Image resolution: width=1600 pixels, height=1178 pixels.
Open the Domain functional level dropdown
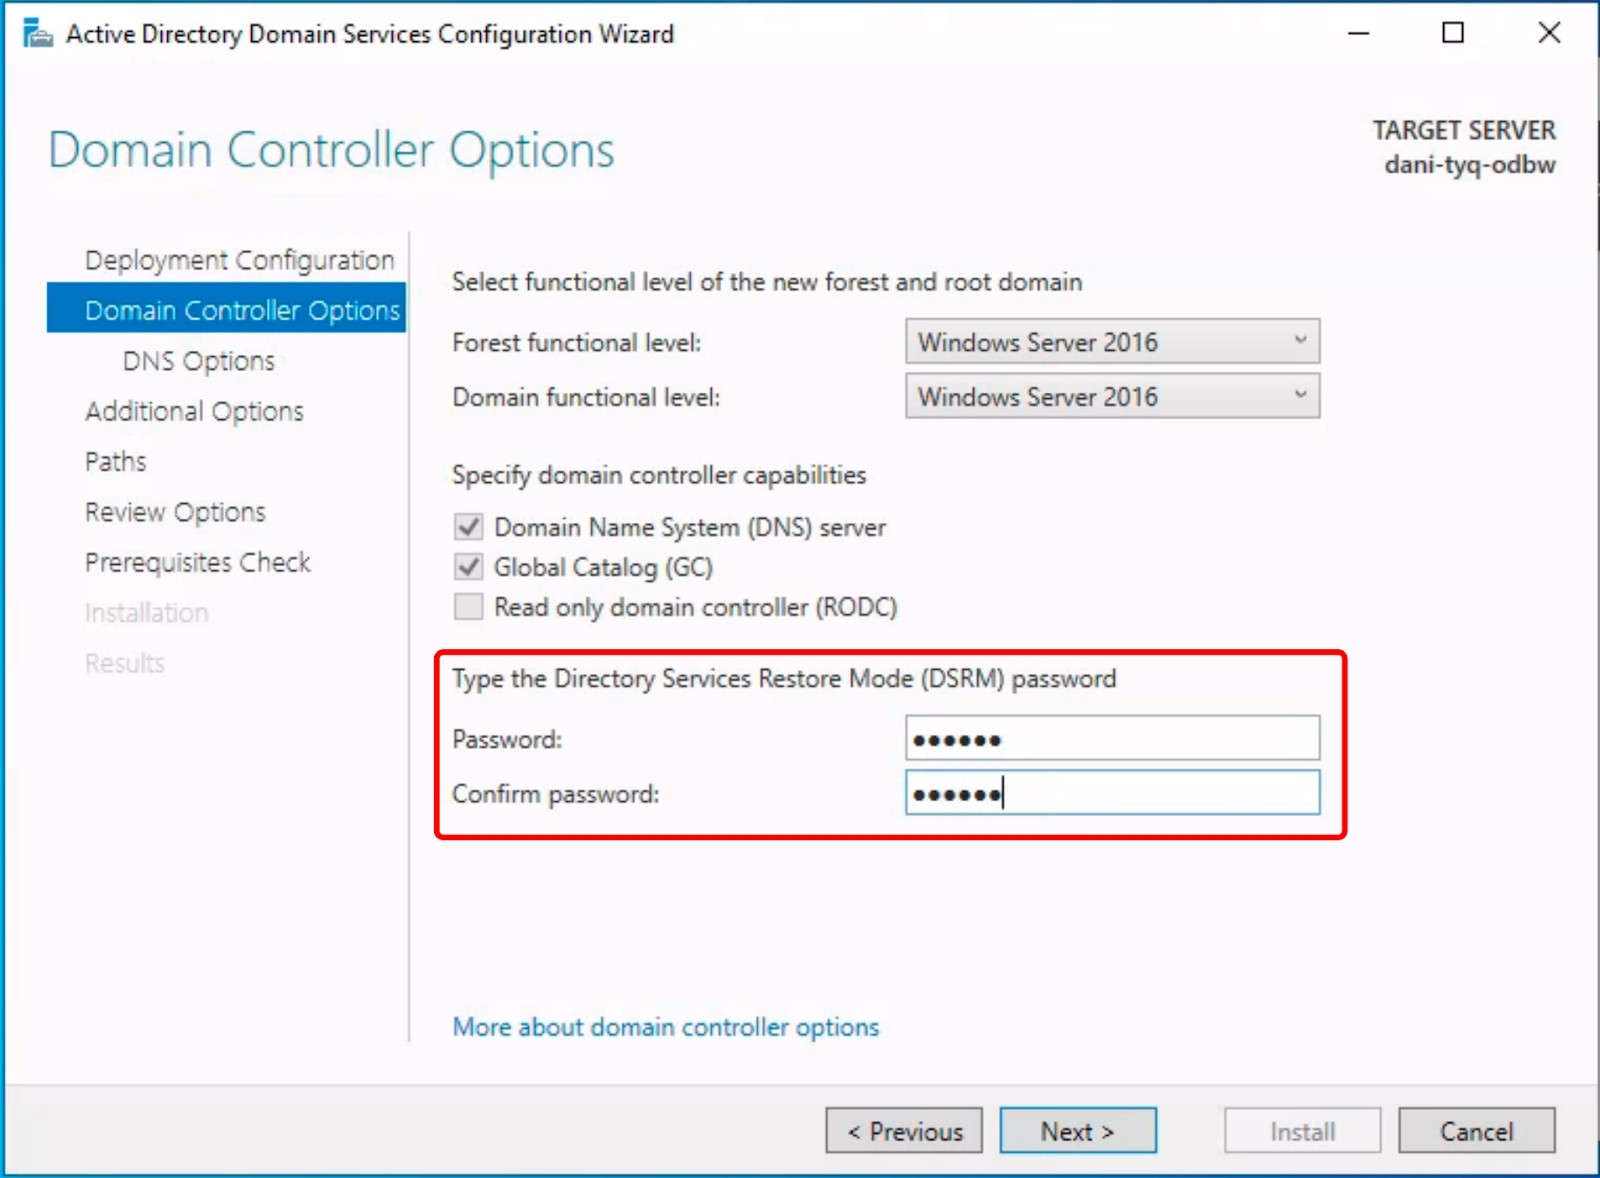pos(1111,396)
